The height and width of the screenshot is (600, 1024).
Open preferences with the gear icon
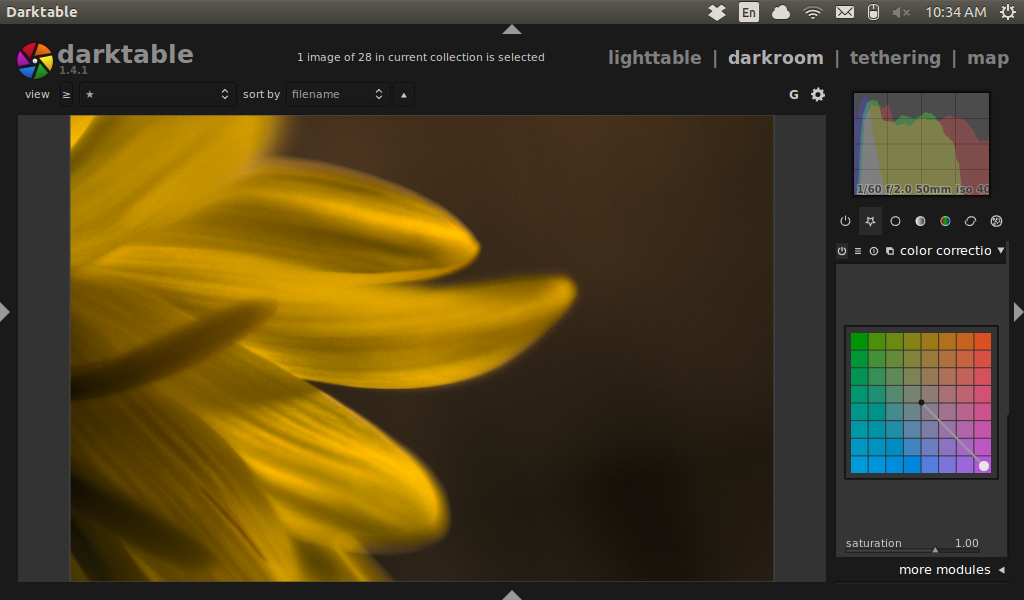pyautogui.click(x=818, y=95)
